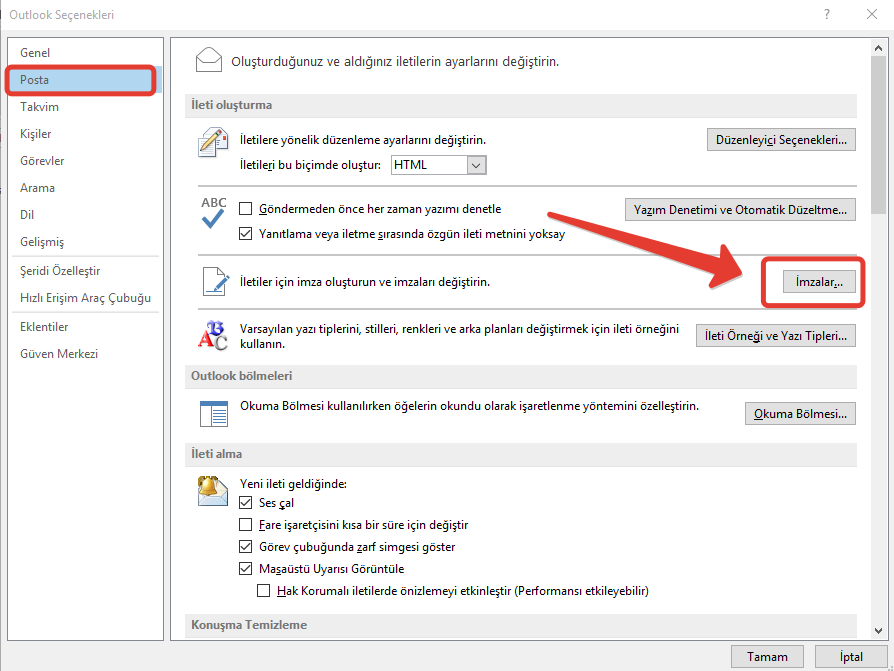The height and width of the screenshot is (671, 894).
Task: Open the Güven Merkezi category
Action: 59,354
